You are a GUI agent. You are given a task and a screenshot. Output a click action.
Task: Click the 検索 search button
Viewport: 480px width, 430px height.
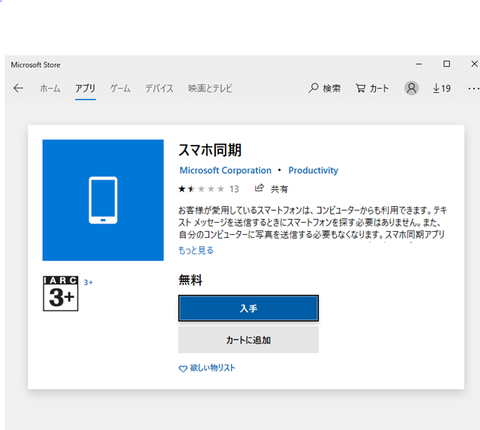(x=324, y=88)
